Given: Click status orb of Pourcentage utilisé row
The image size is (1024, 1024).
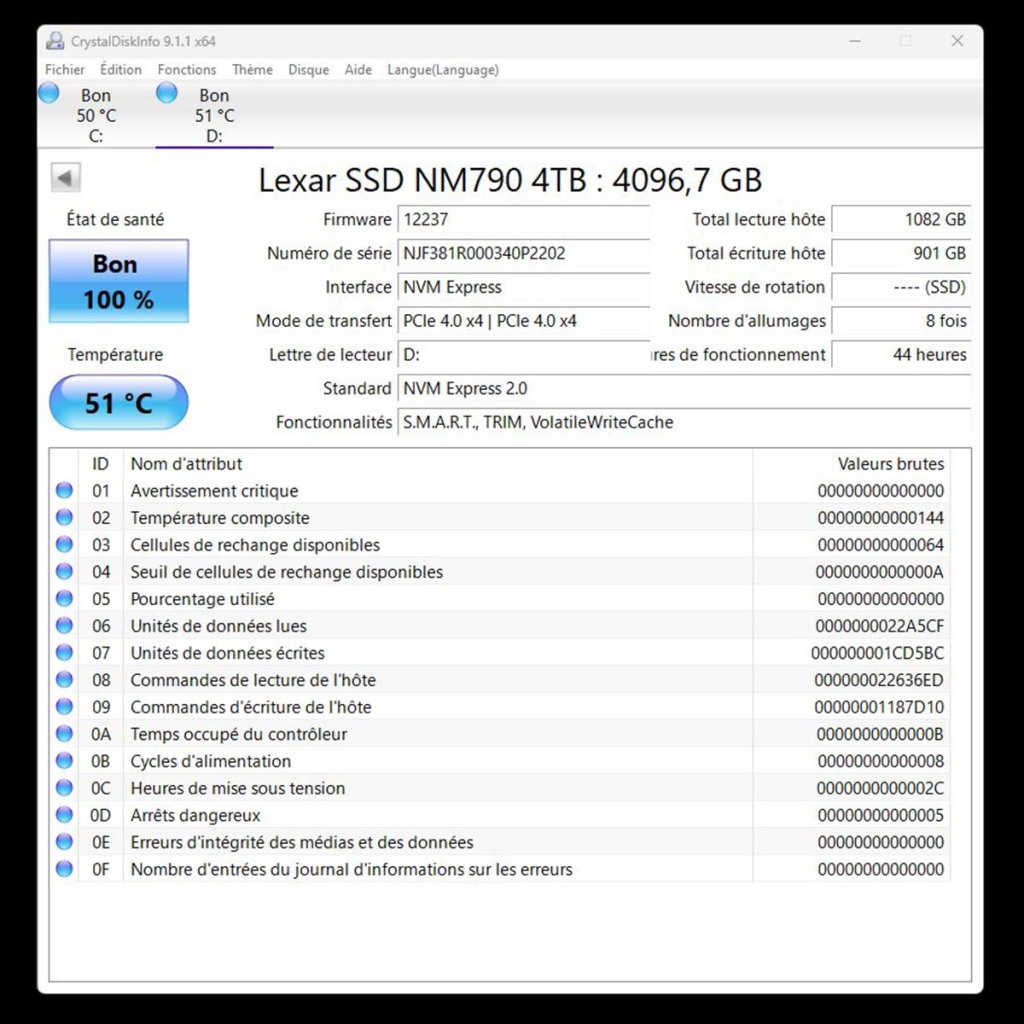Looking at the screenshot, I should pyautogui.click(x=64, y=598).
